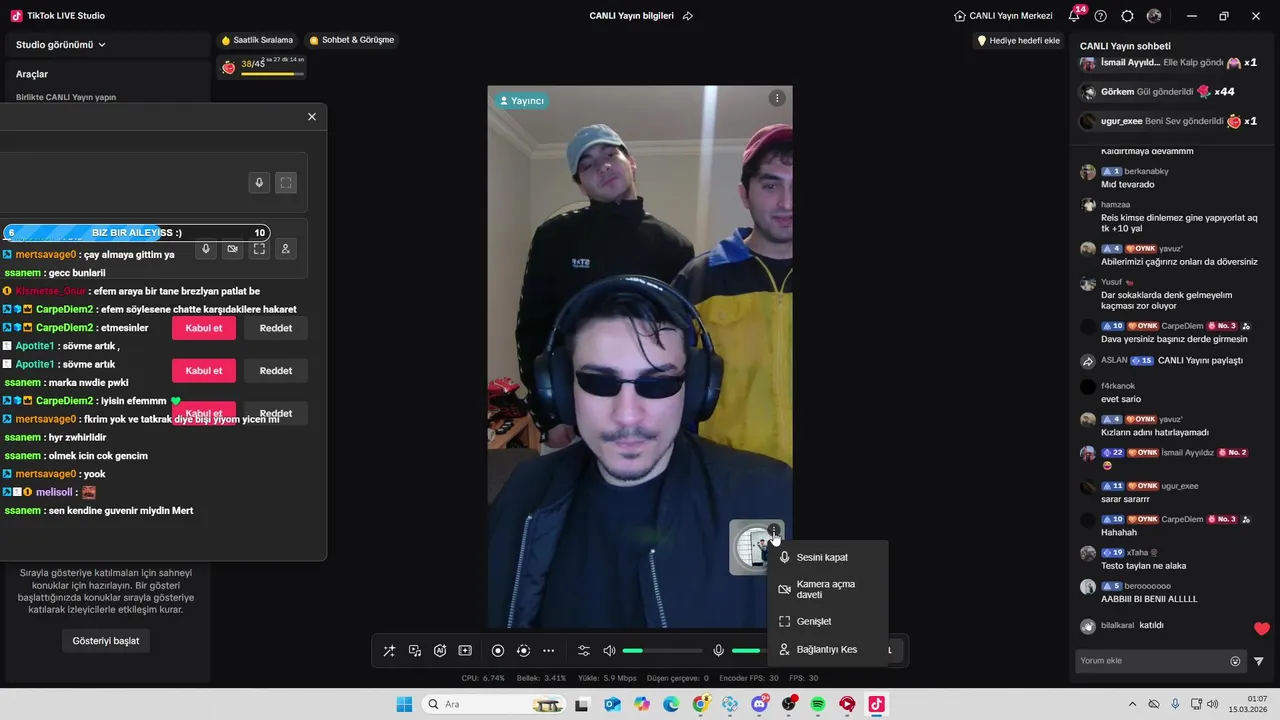The height and width of the screenshot is (720, 1280).
Task: Click the red heart in chat
Action: point(1262,629)
